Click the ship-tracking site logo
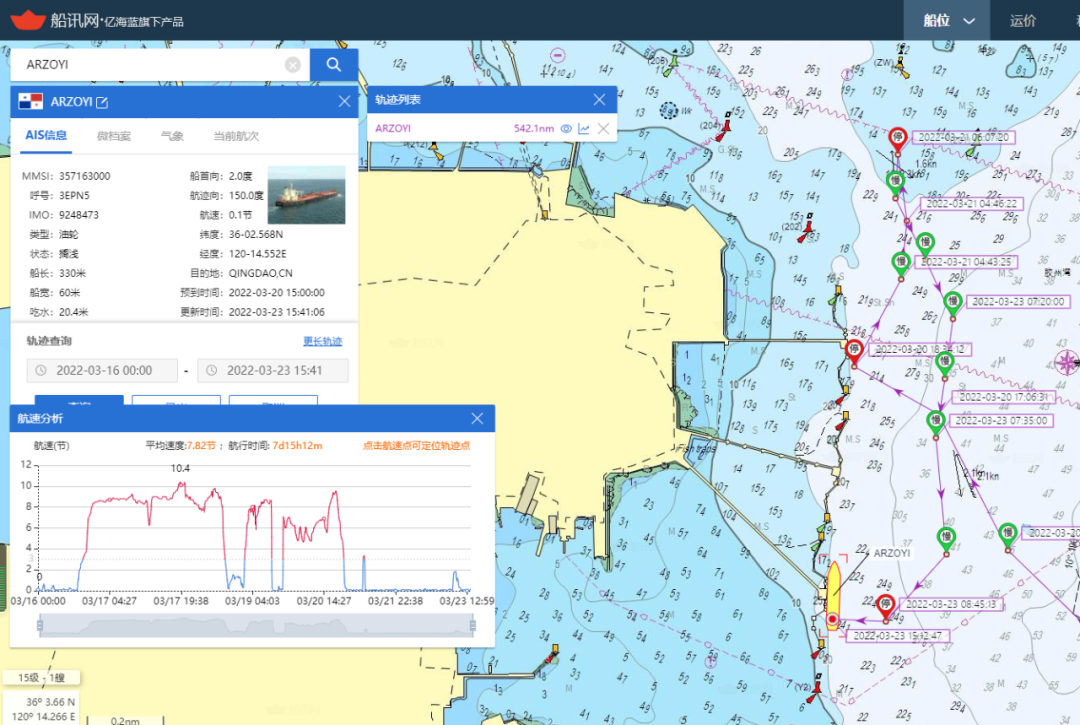1080x725 pixels. point(28,20)
